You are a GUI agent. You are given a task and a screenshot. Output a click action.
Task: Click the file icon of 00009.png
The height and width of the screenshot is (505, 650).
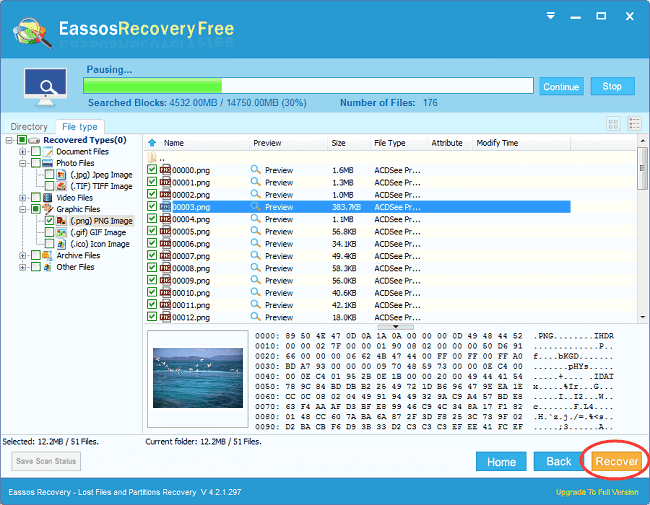tap(165, 280)
